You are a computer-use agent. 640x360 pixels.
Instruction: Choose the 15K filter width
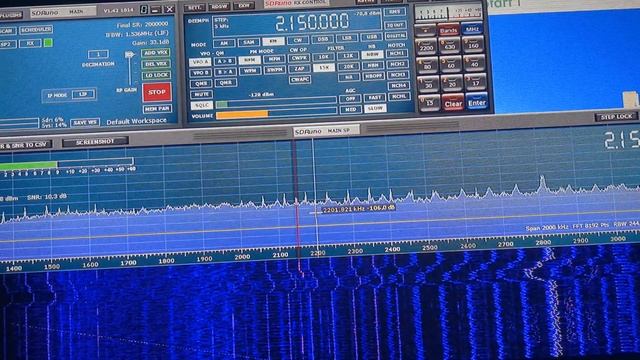(324, 68)
